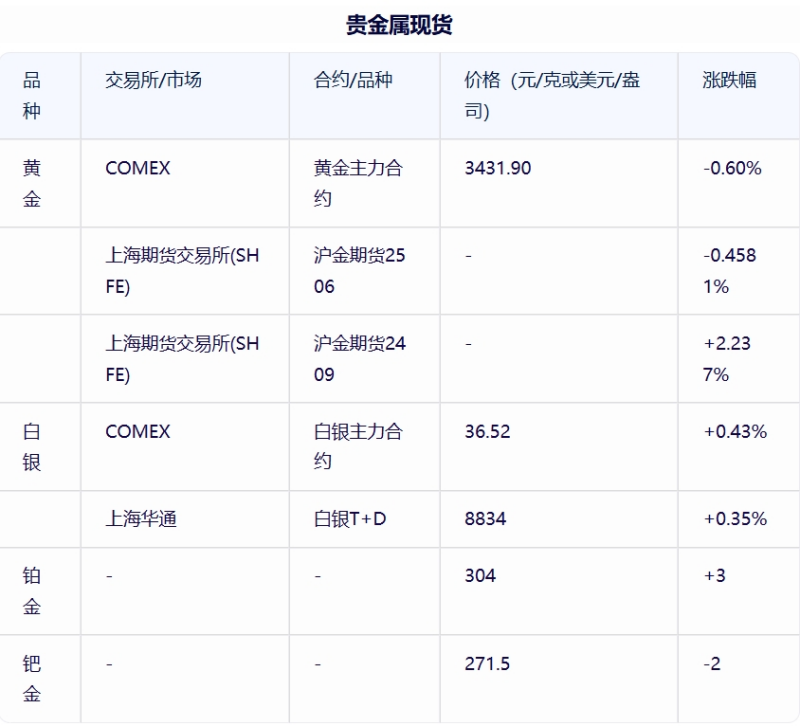Click the 贵金属现货 table title
This screenshot has width=800, height=726.
click(399, 24)
